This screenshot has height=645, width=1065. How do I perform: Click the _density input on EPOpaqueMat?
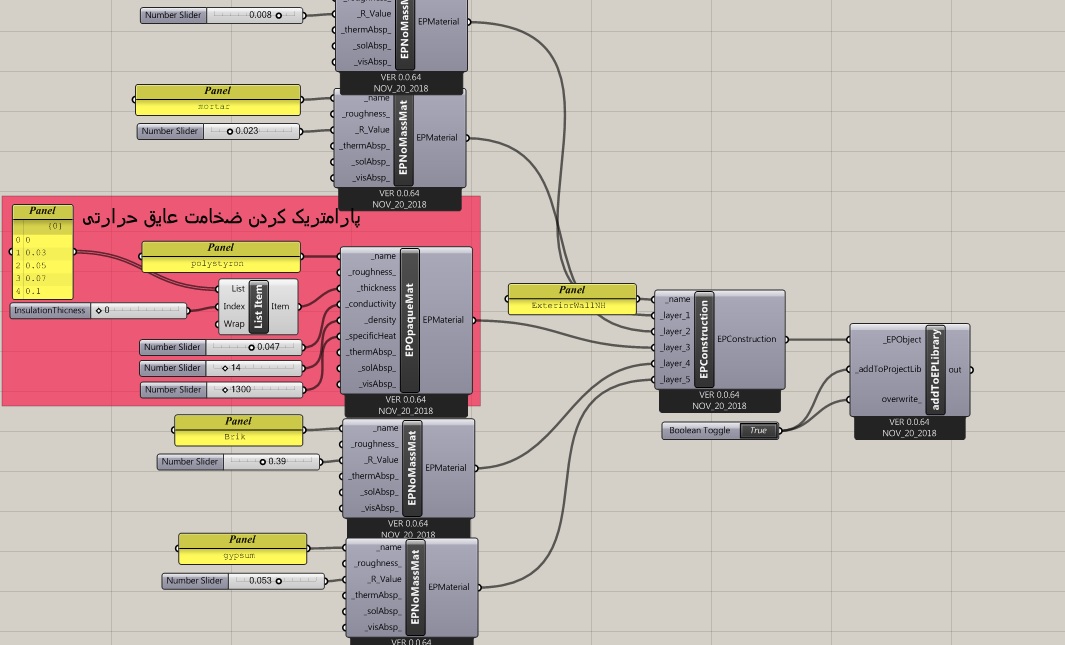click(x=380, y=320)
